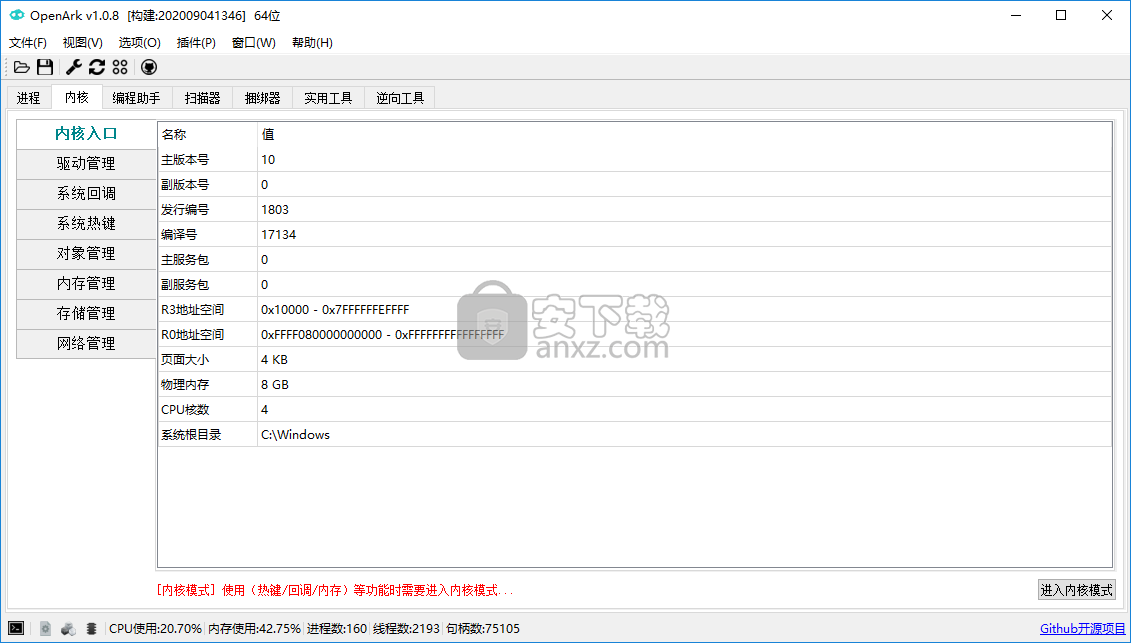Click the refresh arrows toolbar icon

click(x=97, y=67)
